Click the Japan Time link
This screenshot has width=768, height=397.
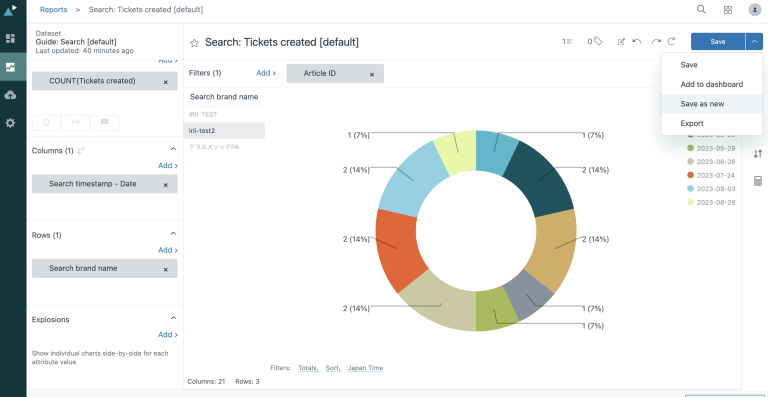pos(365,368)
